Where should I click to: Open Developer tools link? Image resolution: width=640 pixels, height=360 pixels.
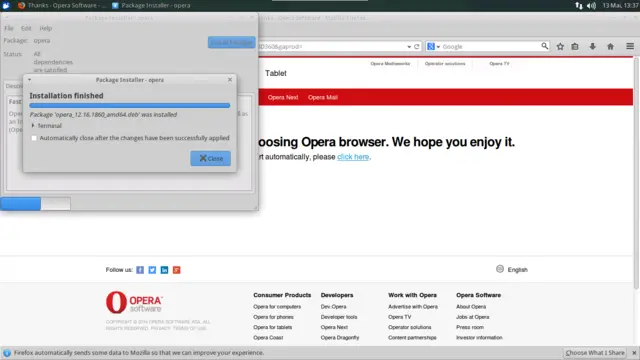339,317
